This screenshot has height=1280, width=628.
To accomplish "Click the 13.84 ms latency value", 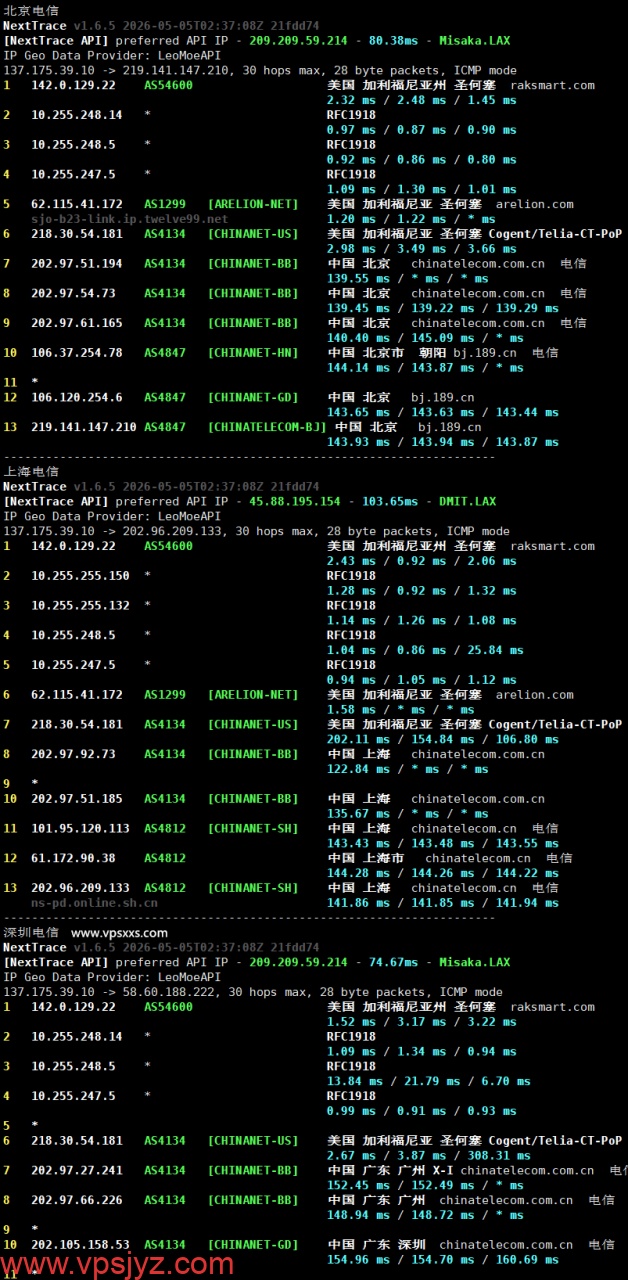I will point(355,1081).
